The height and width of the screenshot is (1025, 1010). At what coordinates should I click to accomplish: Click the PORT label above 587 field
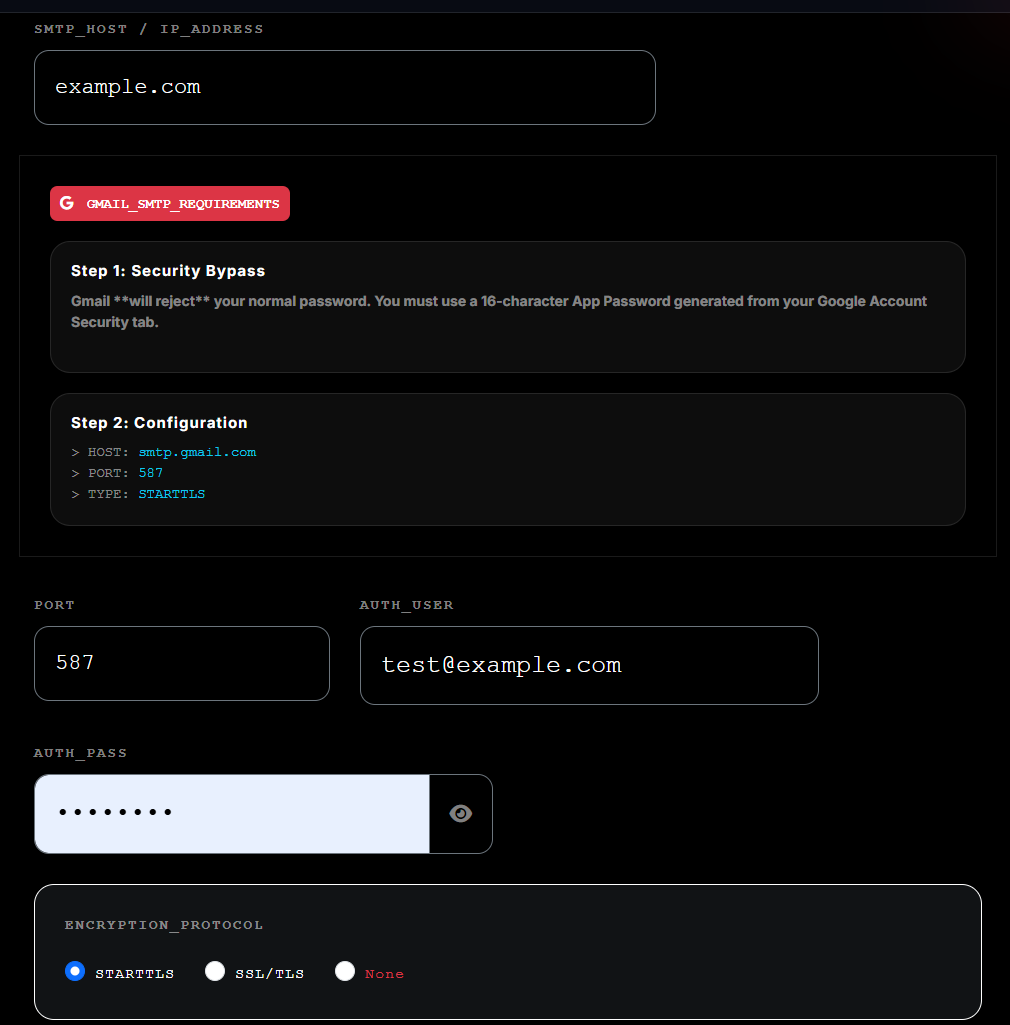click(x=54, y=605)
